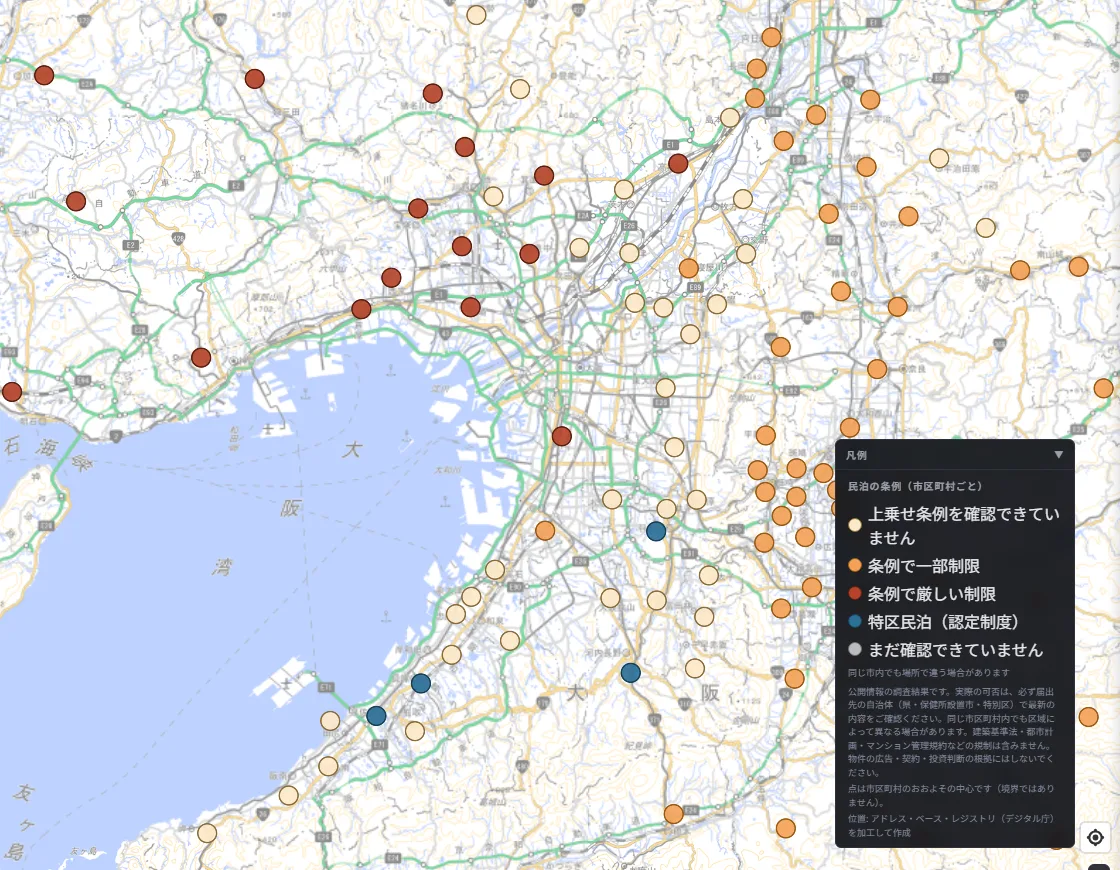Collapse the 凡例 legend panel arrow
Image resolution: width=1120 pixels, height=870 pixels.
coord(1058,454)
